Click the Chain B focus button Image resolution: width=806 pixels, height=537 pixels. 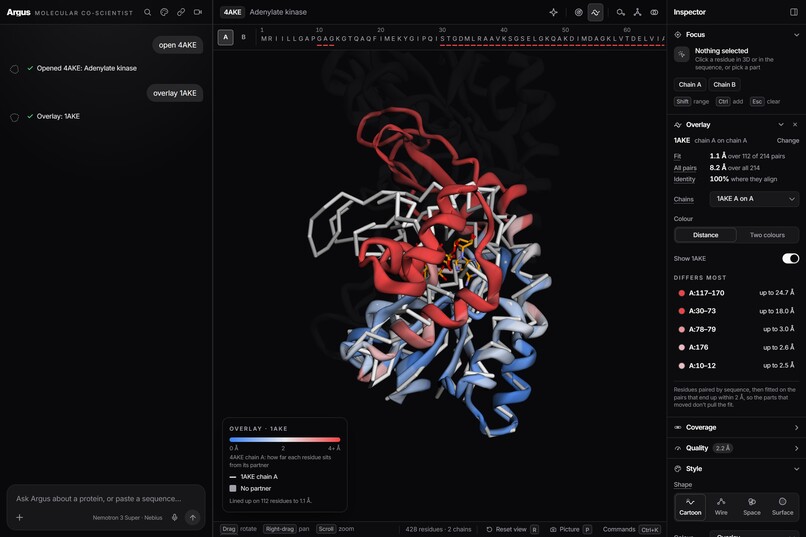724,85
